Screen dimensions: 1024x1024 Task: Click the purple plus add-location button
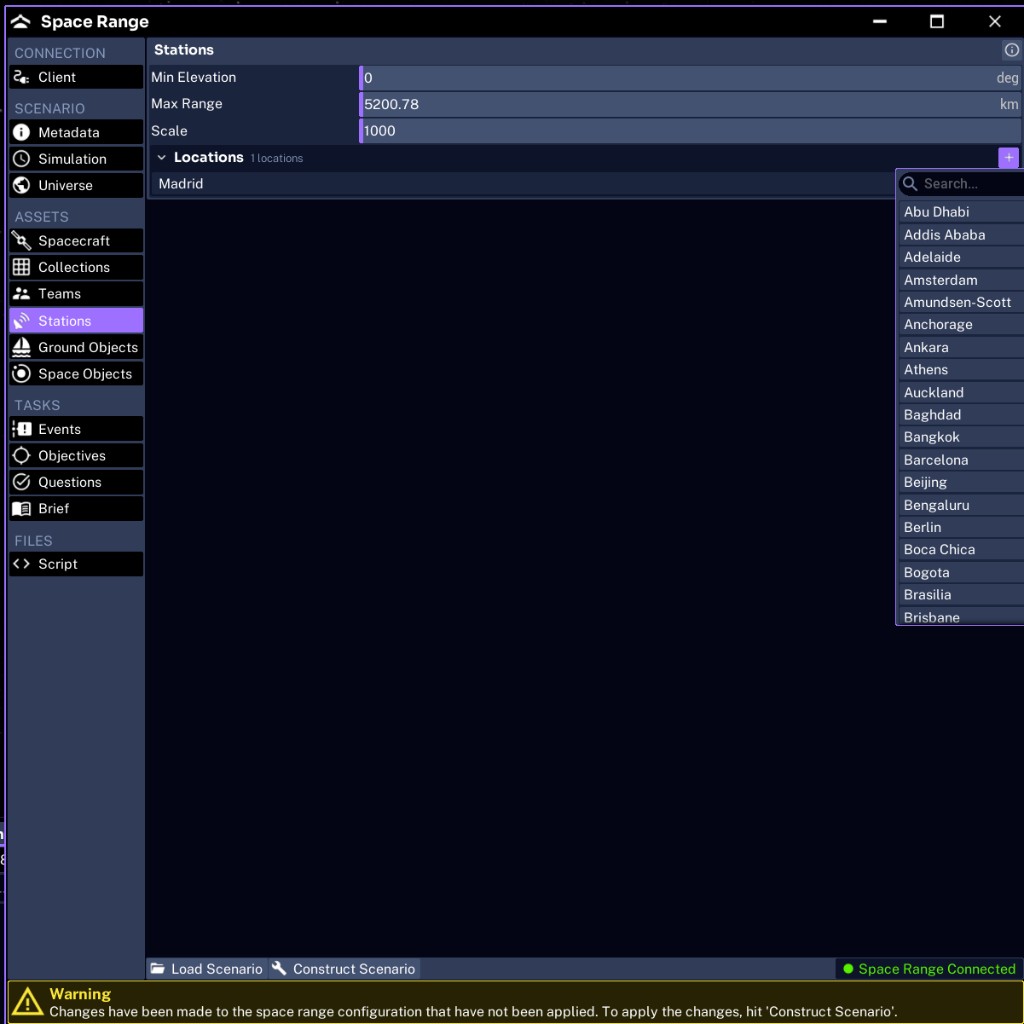coord(1008,157)
